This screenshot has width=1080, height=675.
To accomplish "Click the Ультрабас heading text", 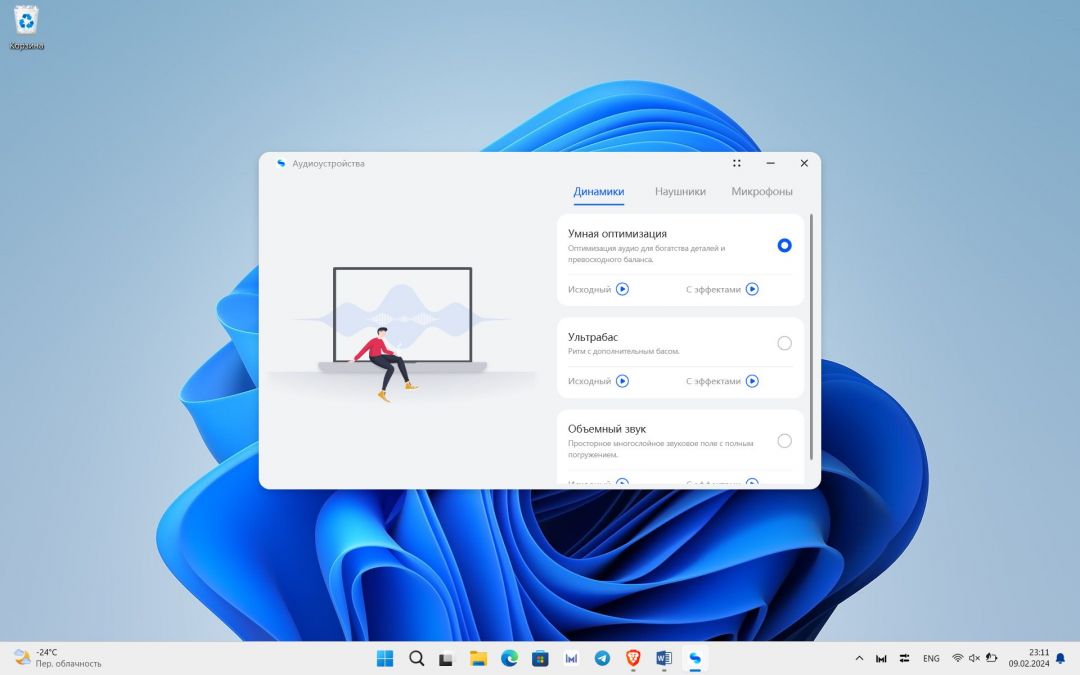I will 593,337.
